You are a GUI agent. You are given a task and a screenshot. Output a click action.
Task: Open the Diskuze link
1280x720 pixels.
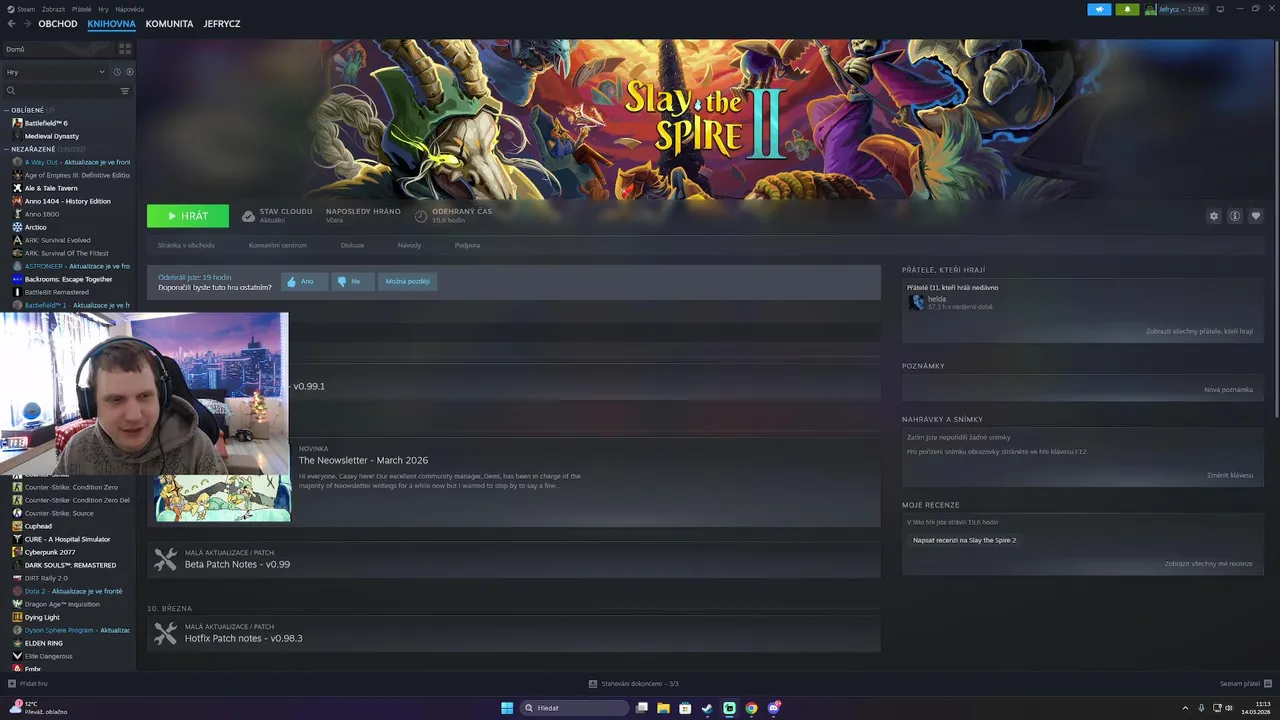(352, 245)
